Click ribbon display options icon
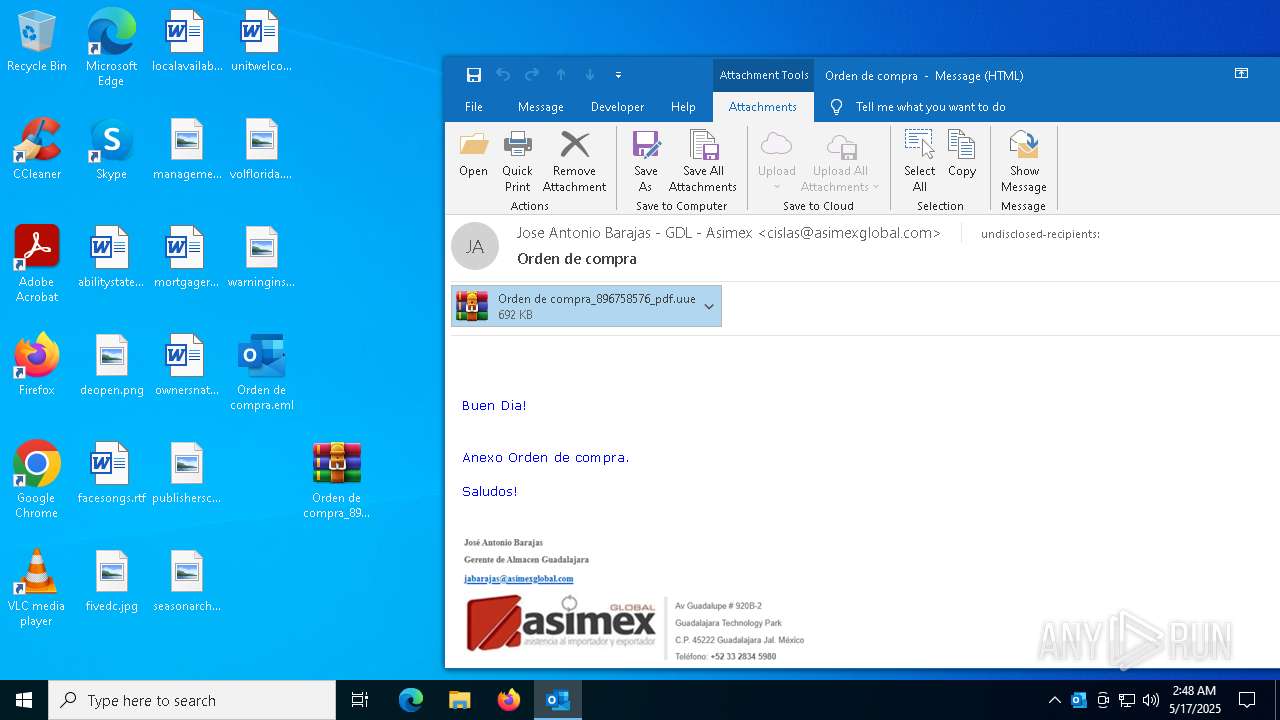The image size is (1280, 720). pyautogui.click(x=1241, y=74)
